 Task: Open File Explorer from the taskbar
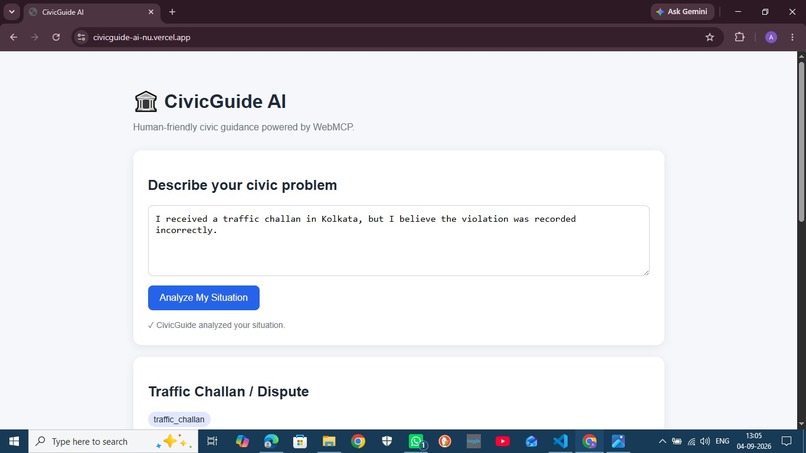329,441
